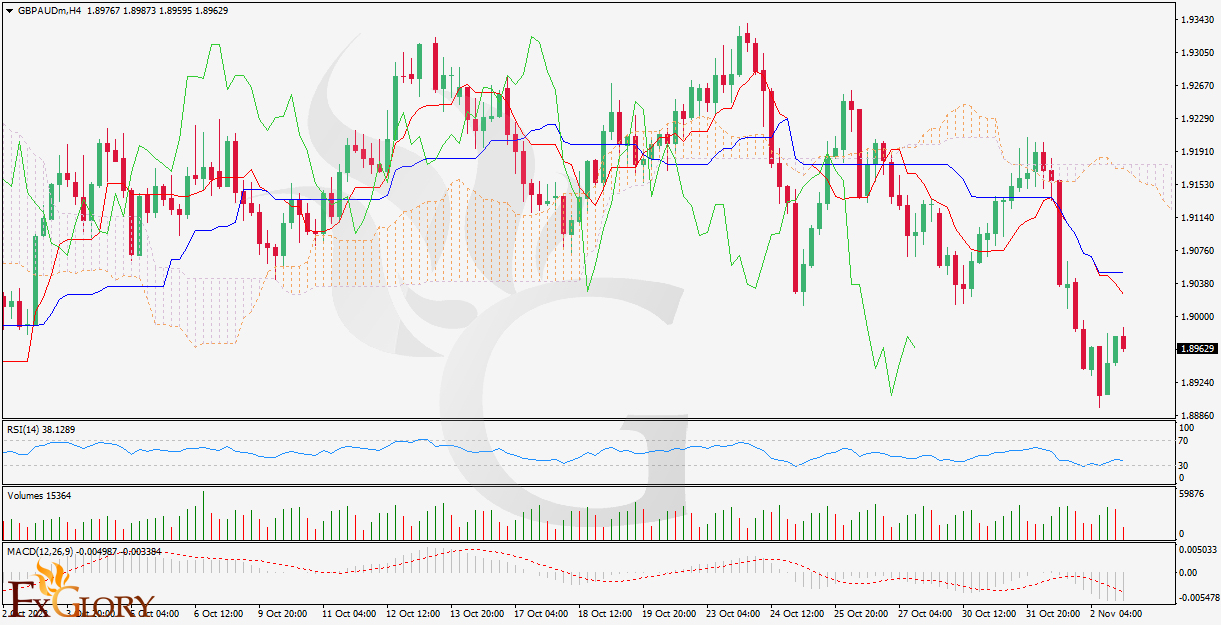The width and height of the screenshot is (1221, 625).
Task: Click the 12 Oct 12:00 time label
Action: [413, 612]
